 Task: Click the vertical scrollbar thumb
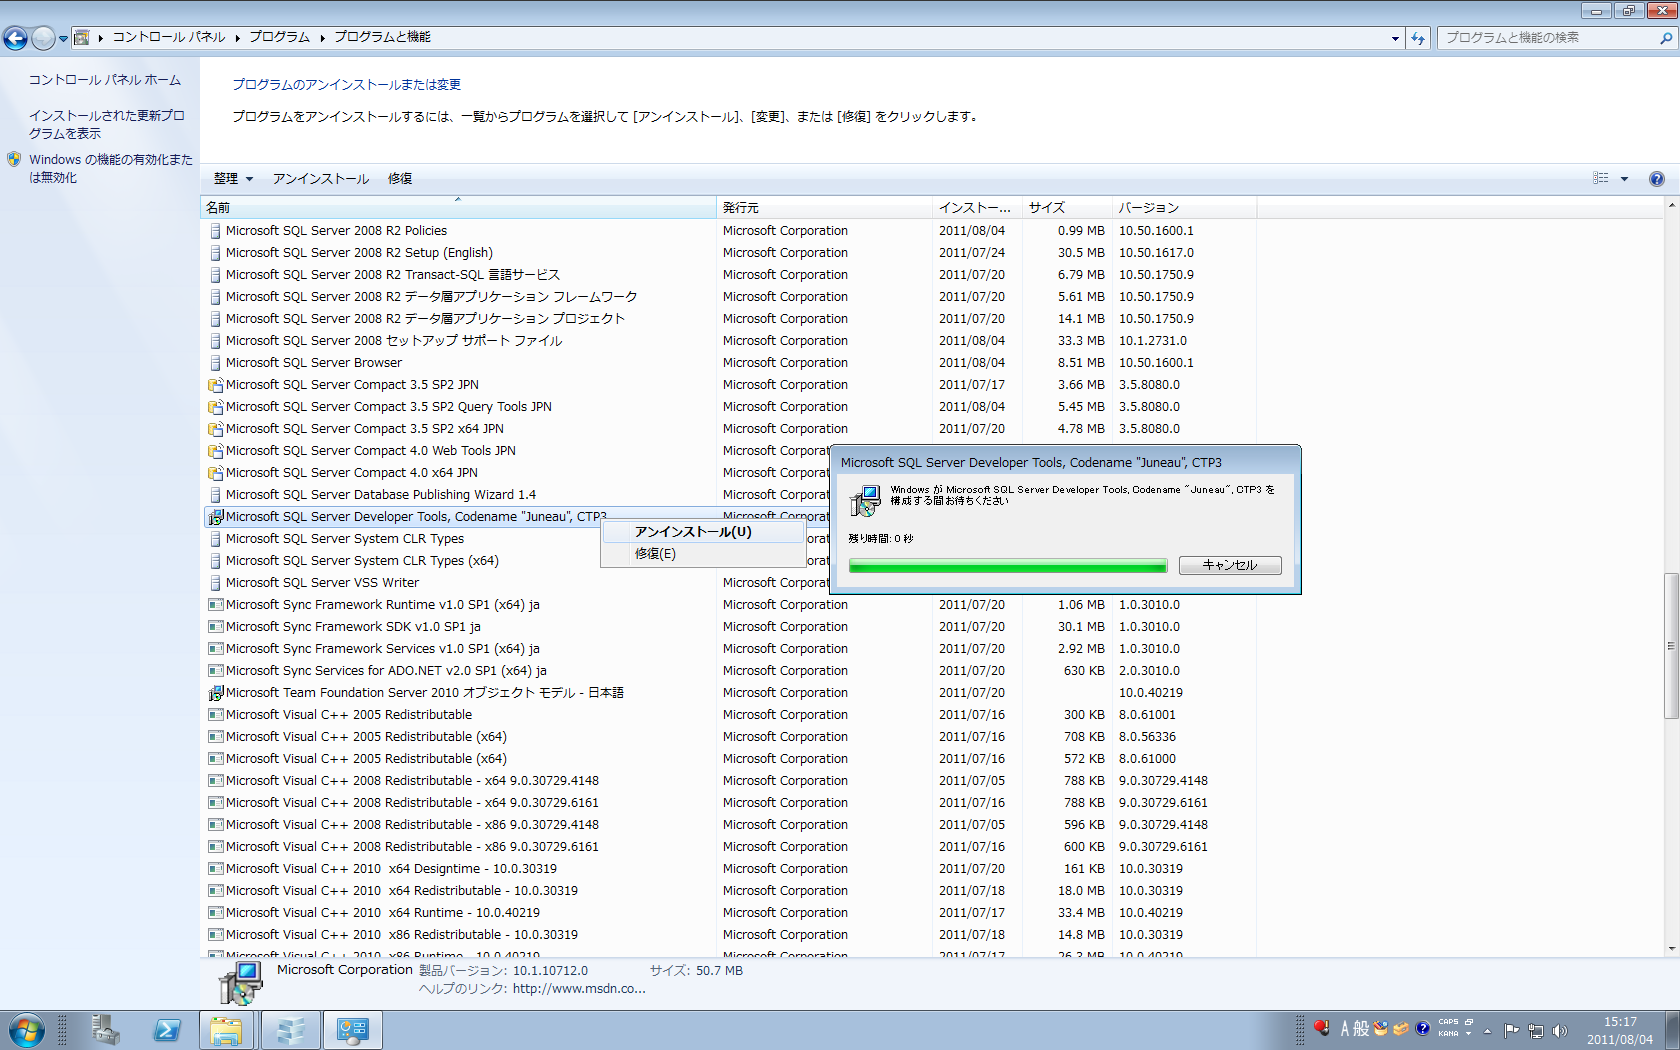tap(1670, 645)
